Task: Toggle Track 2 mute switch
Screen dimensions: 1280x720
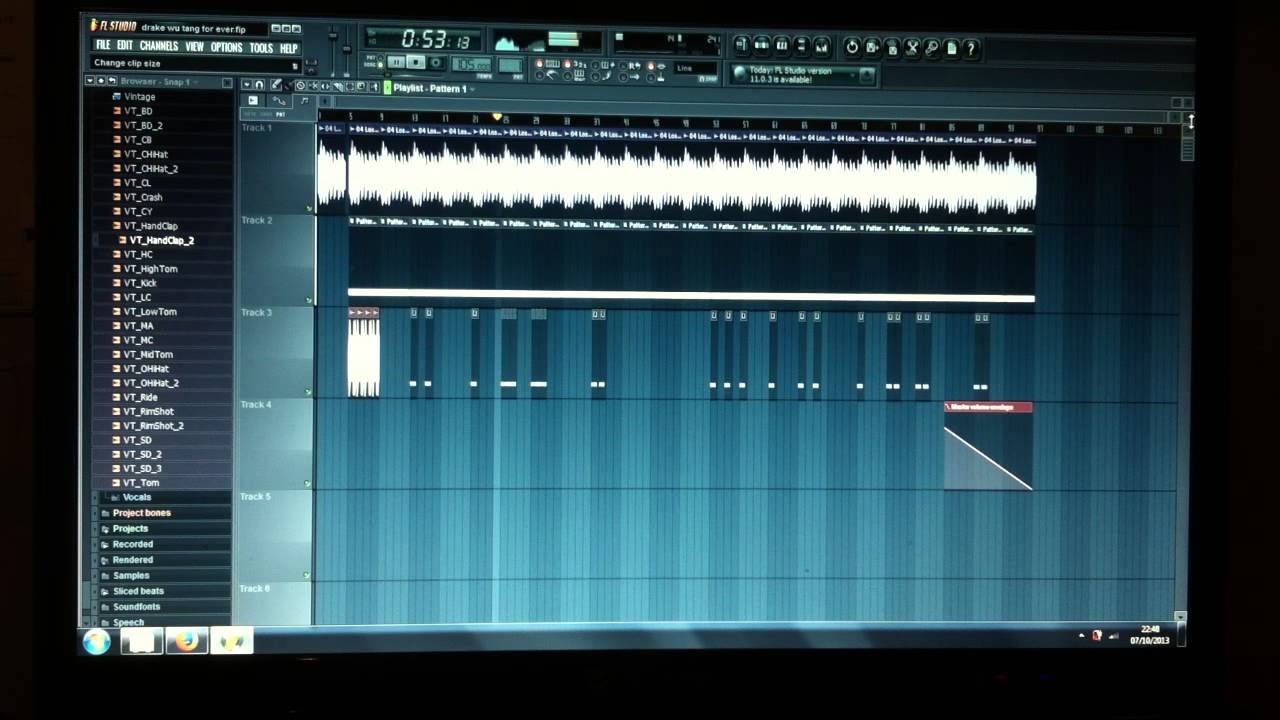Action: click(x=309, y=300)
